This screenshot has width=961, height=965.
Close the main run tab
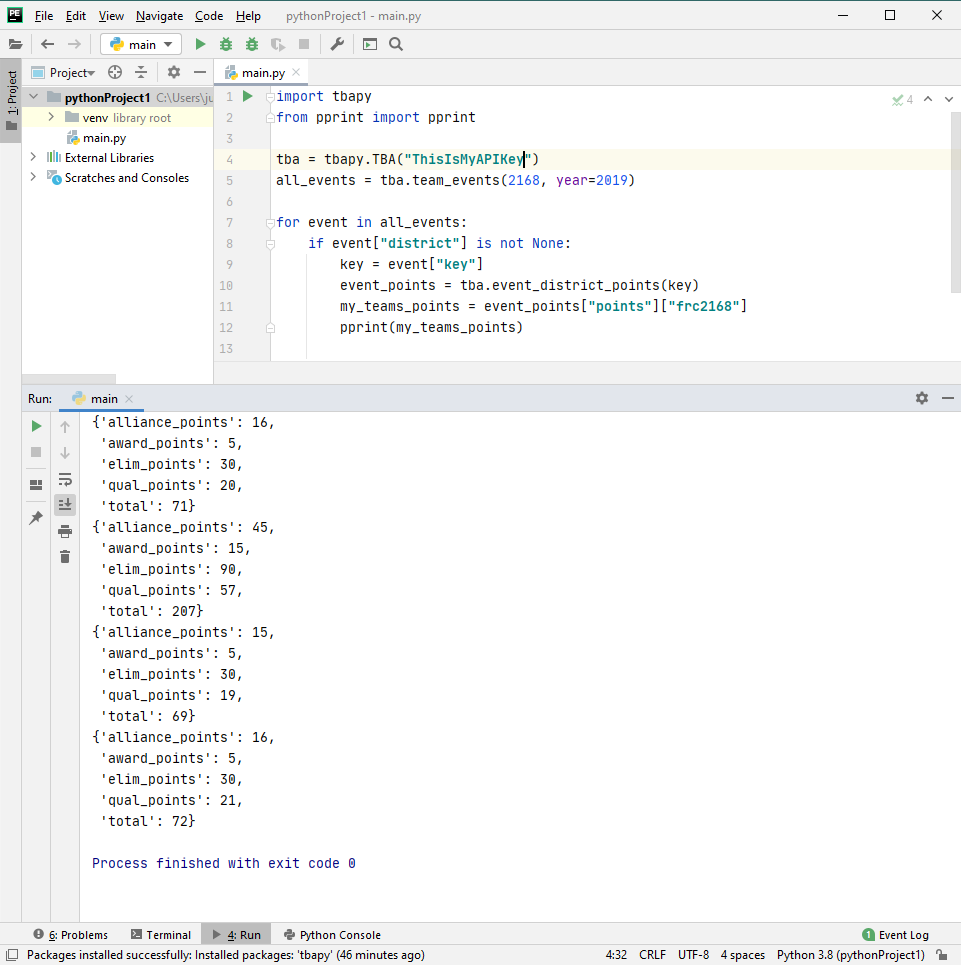tap(129, 399)
